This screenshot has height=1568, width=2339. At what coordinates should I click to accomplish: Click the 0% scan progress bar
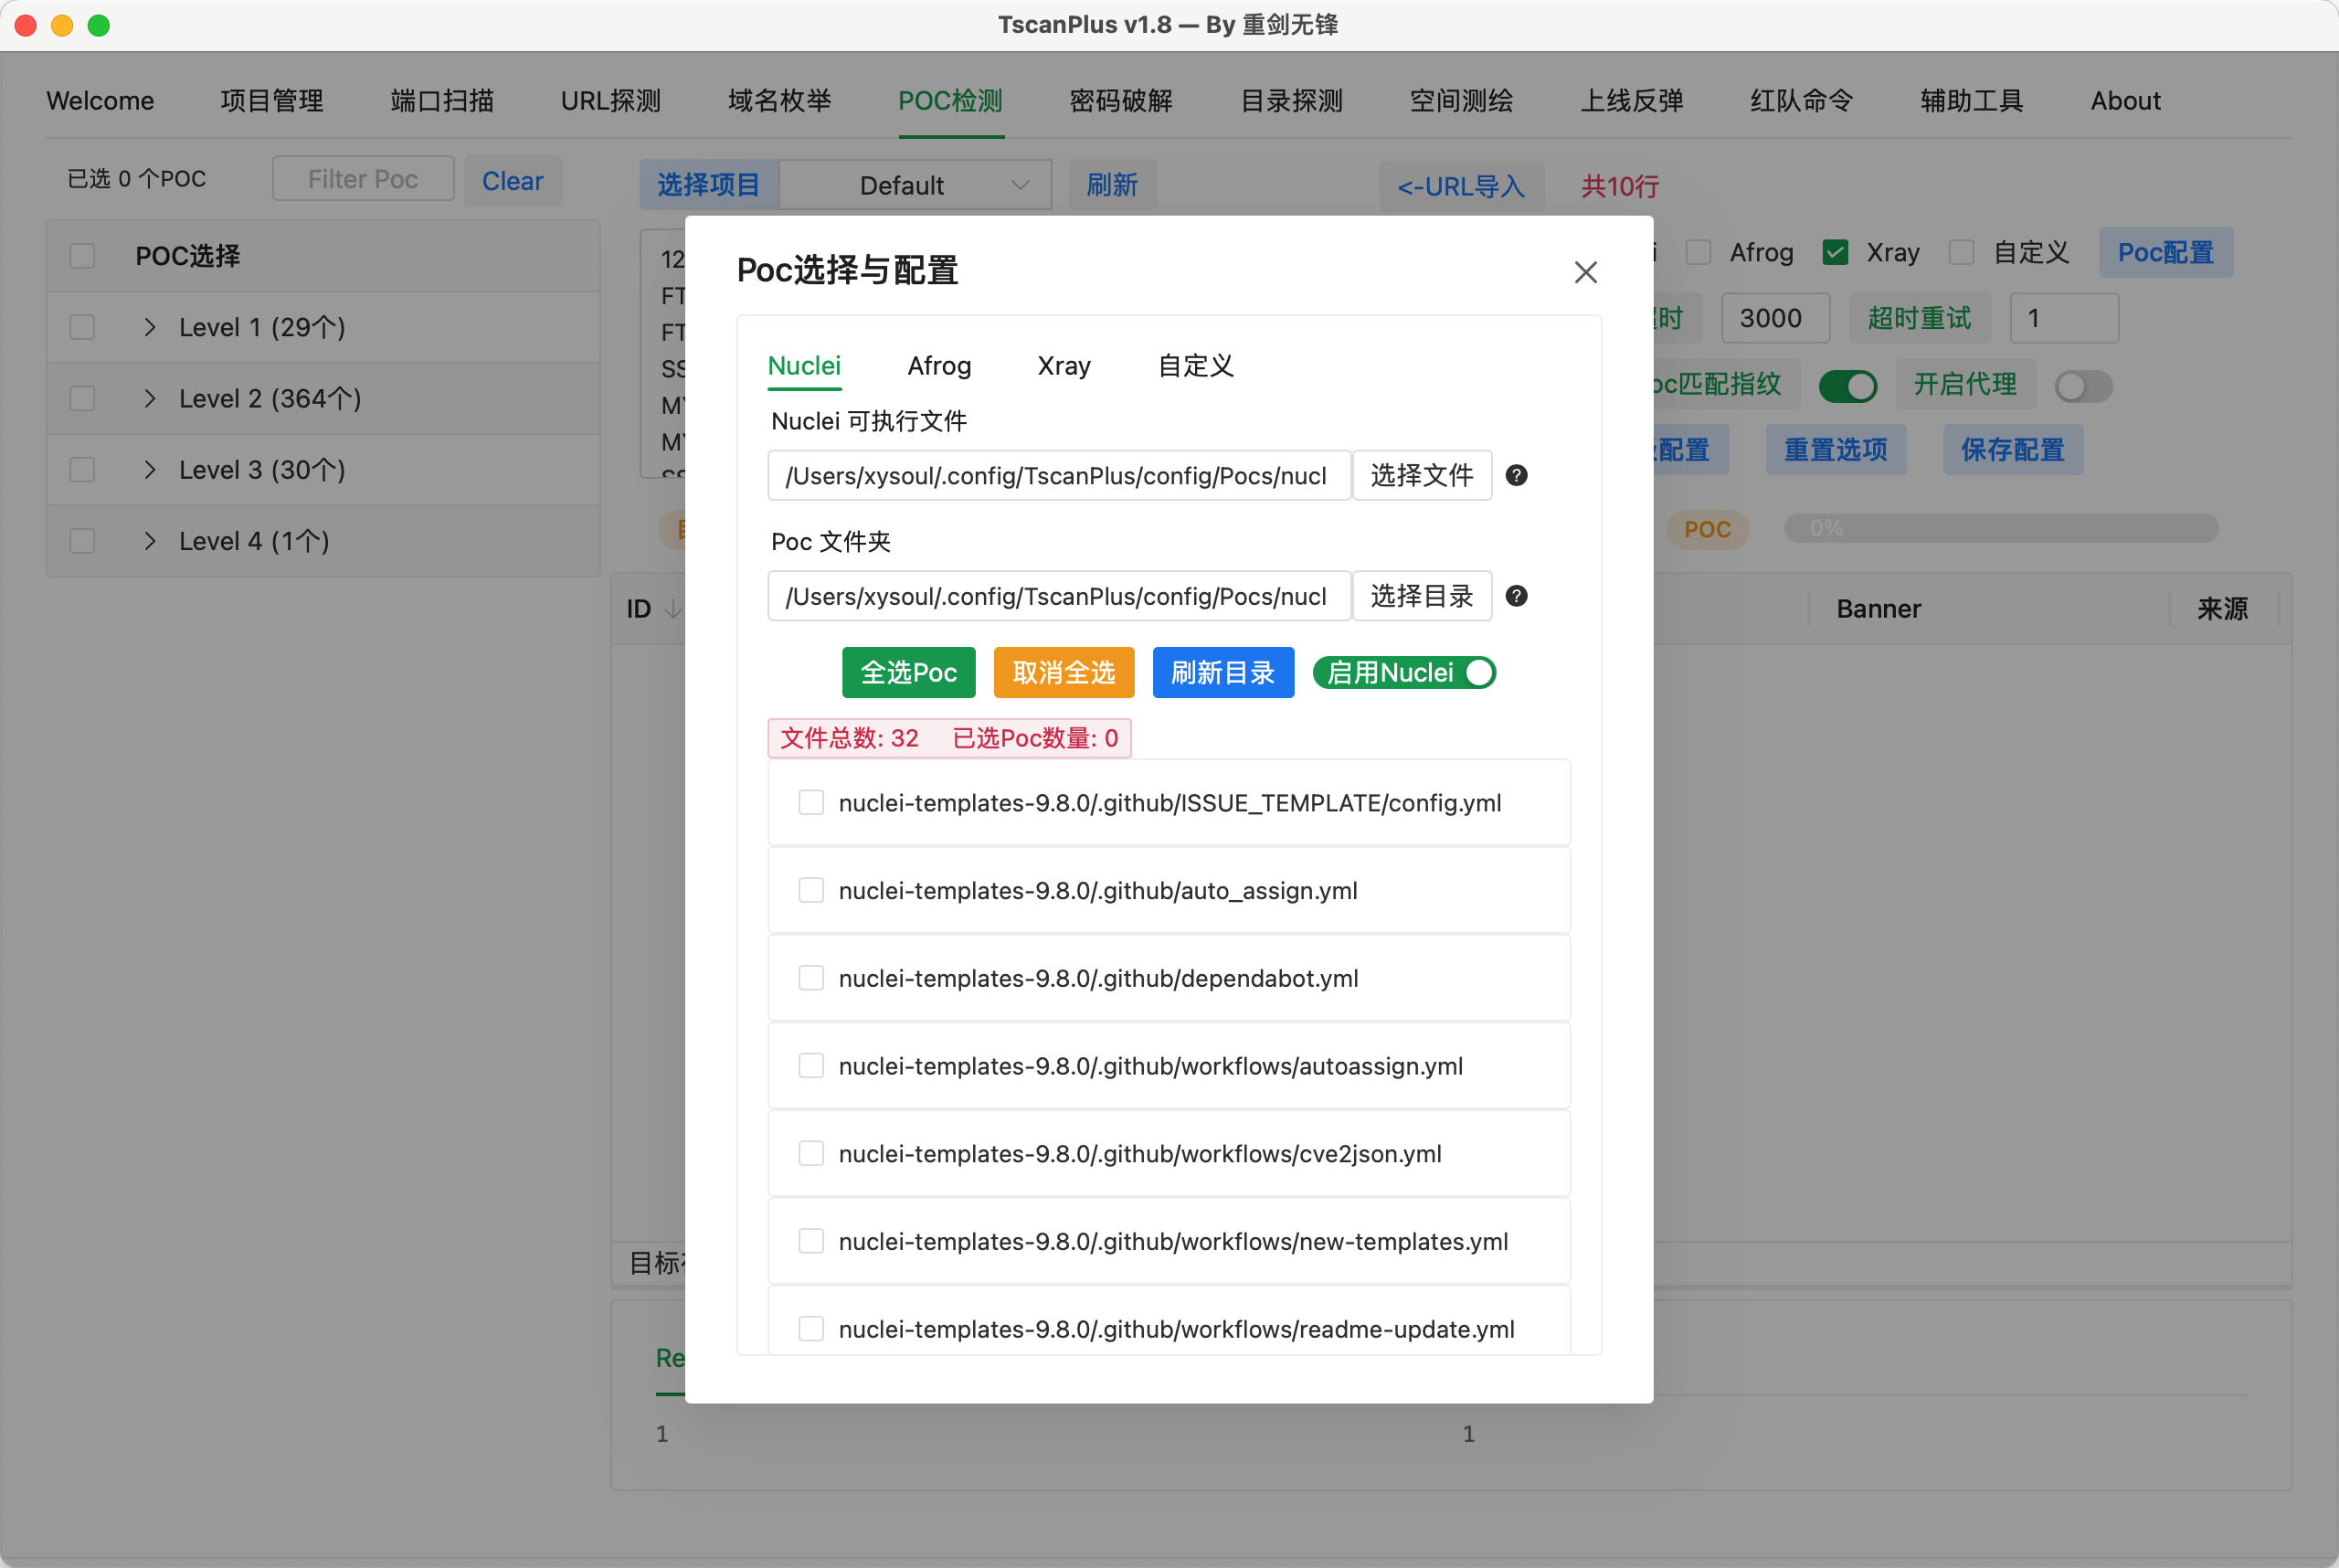[2000, 528]
